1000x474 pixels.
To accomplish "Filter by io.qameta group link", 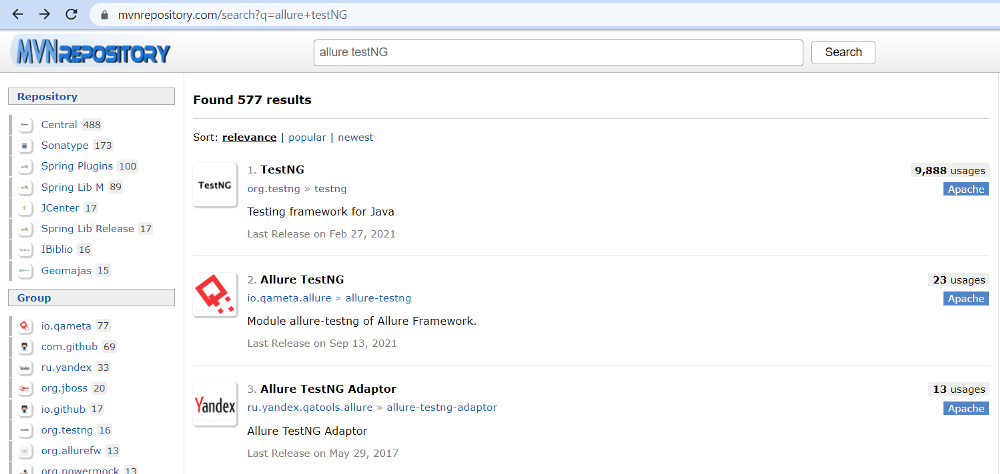I will (66, 326).
